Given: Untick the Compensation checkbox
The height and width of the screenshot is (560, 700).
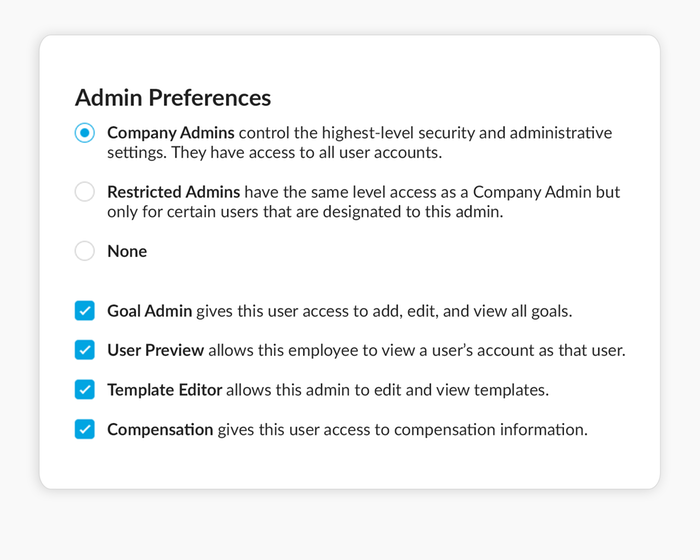Looking at the screenshot, I should coord(85,430).
